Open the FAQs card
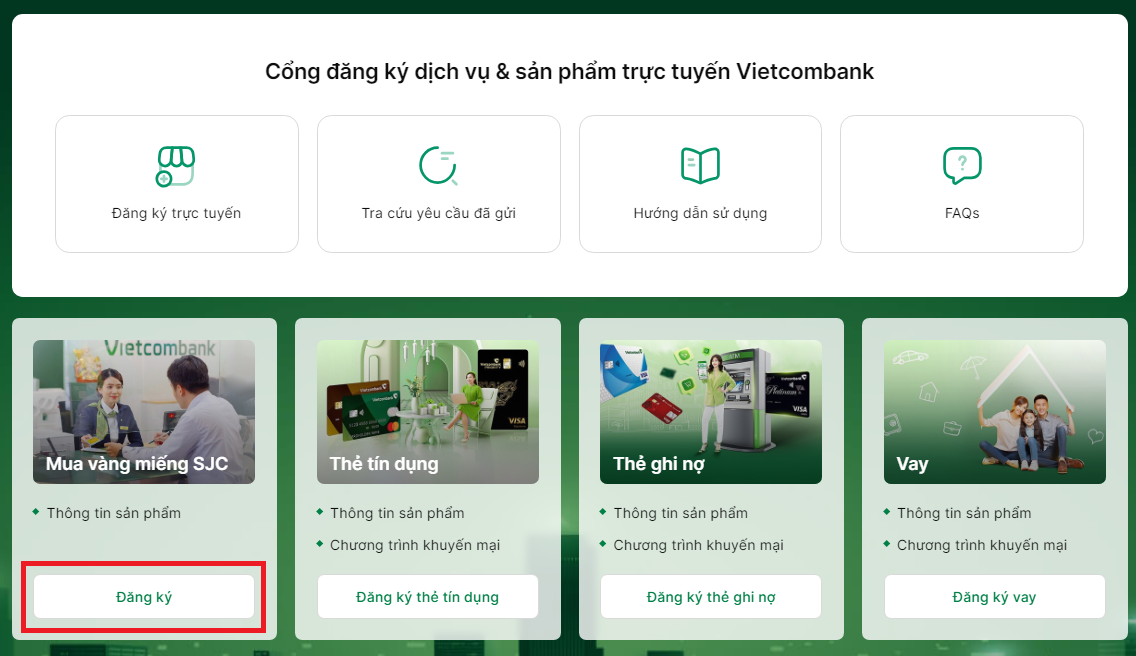Screen dimensions: 1136x656 962,184
